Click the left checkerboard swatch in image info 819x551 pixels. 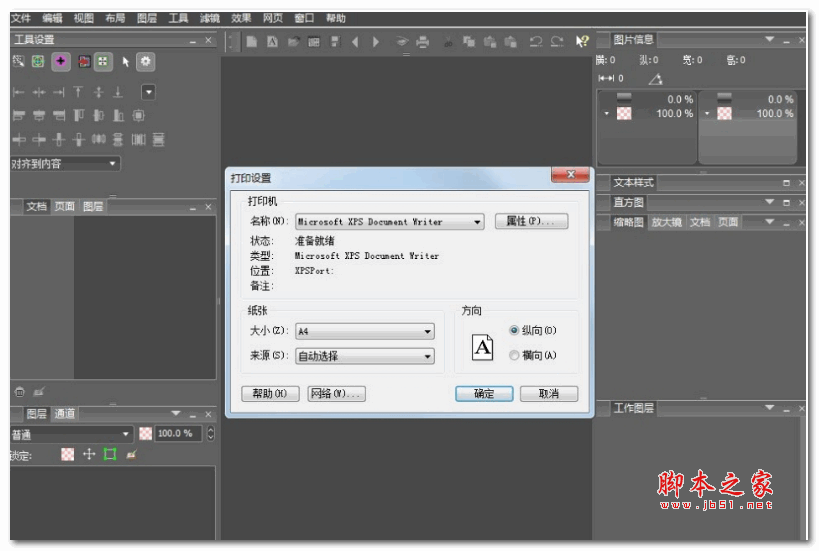[624, 113]
